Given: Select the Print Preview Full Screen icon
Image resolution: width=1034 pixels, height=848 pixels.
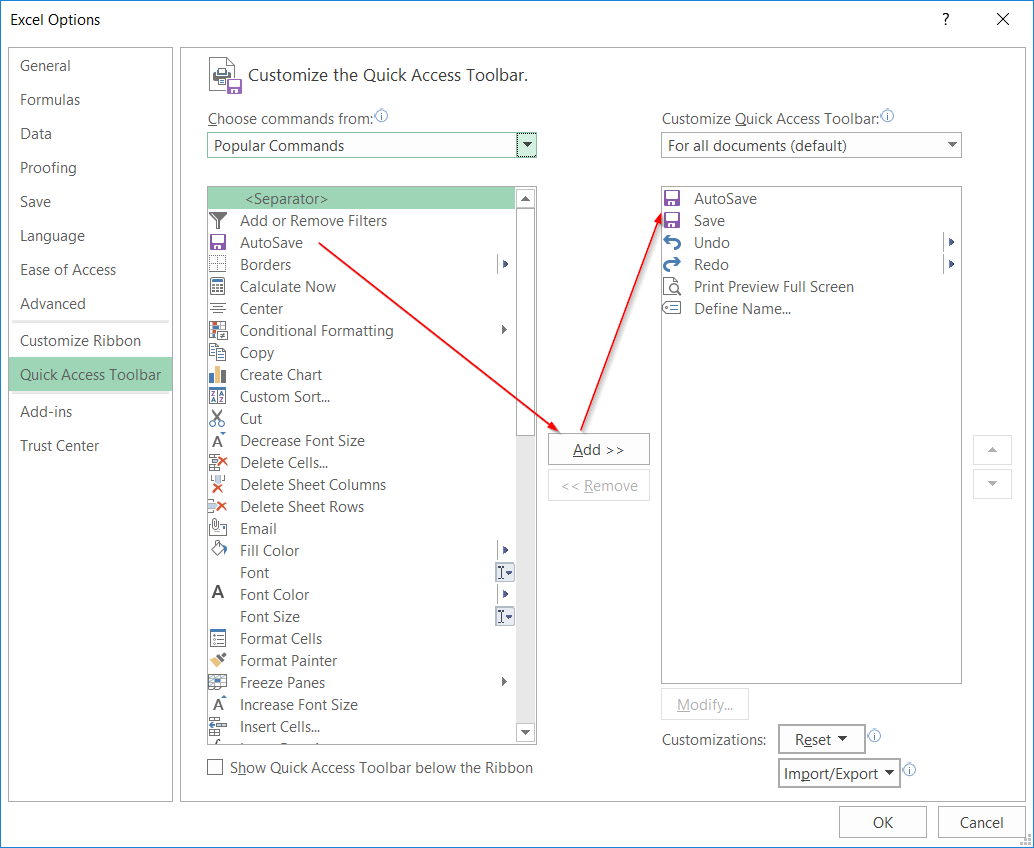Looking at the screenshot, I should point(672,287).
